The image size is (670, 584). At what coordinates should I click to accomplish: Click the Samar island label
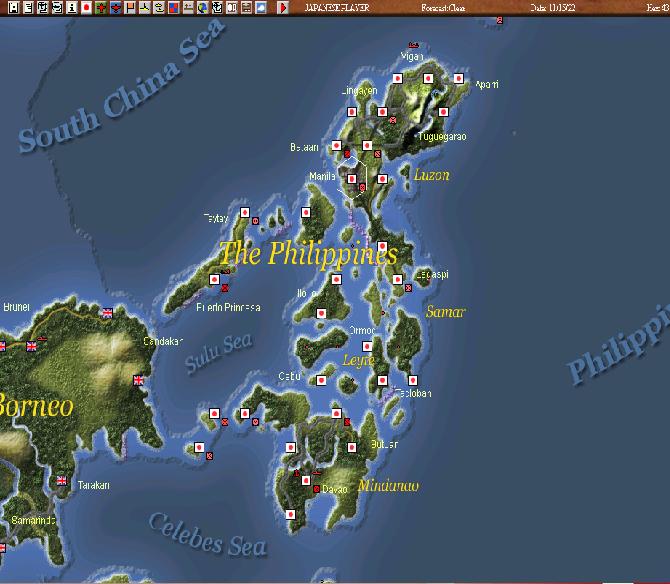(445, 311)
